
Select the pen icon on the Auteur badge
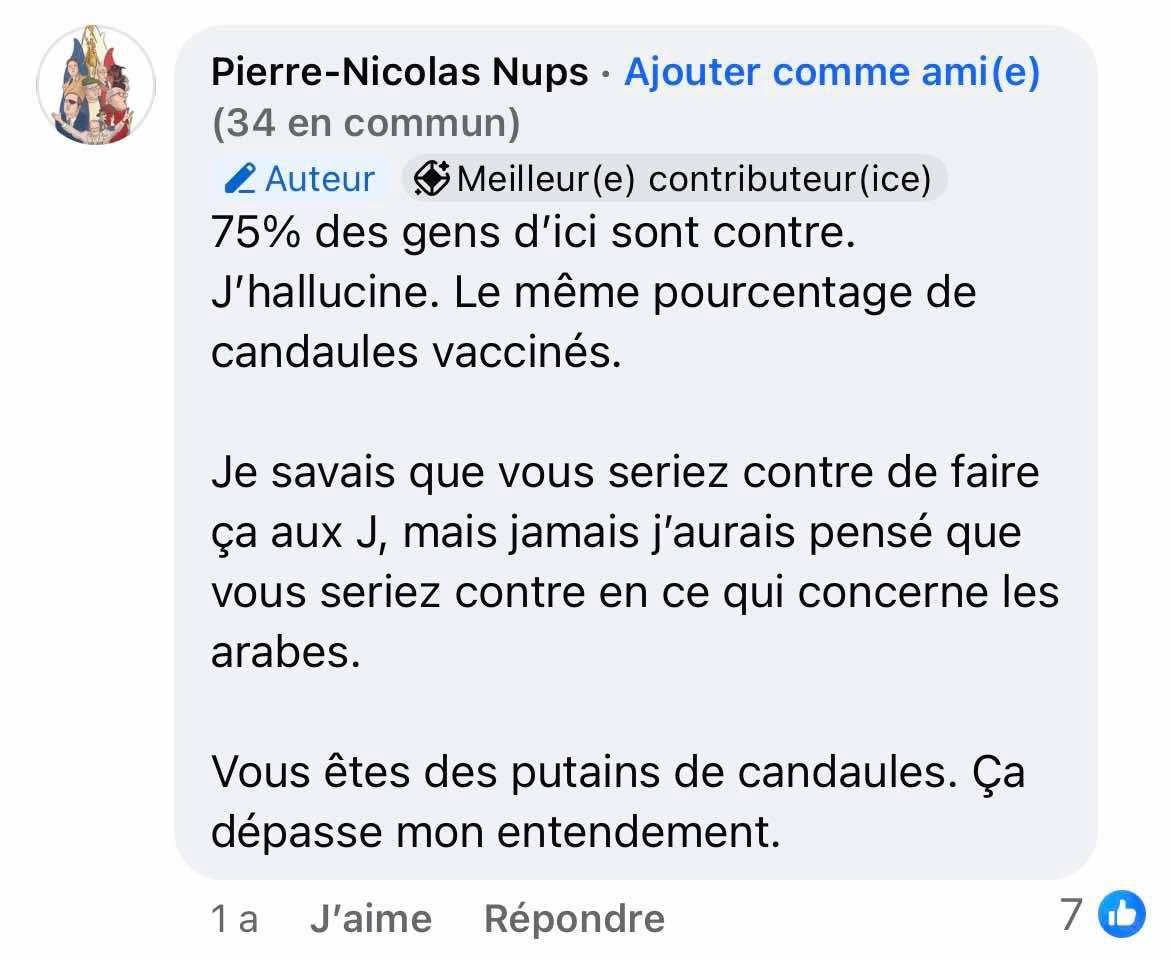tap(238, 178)
